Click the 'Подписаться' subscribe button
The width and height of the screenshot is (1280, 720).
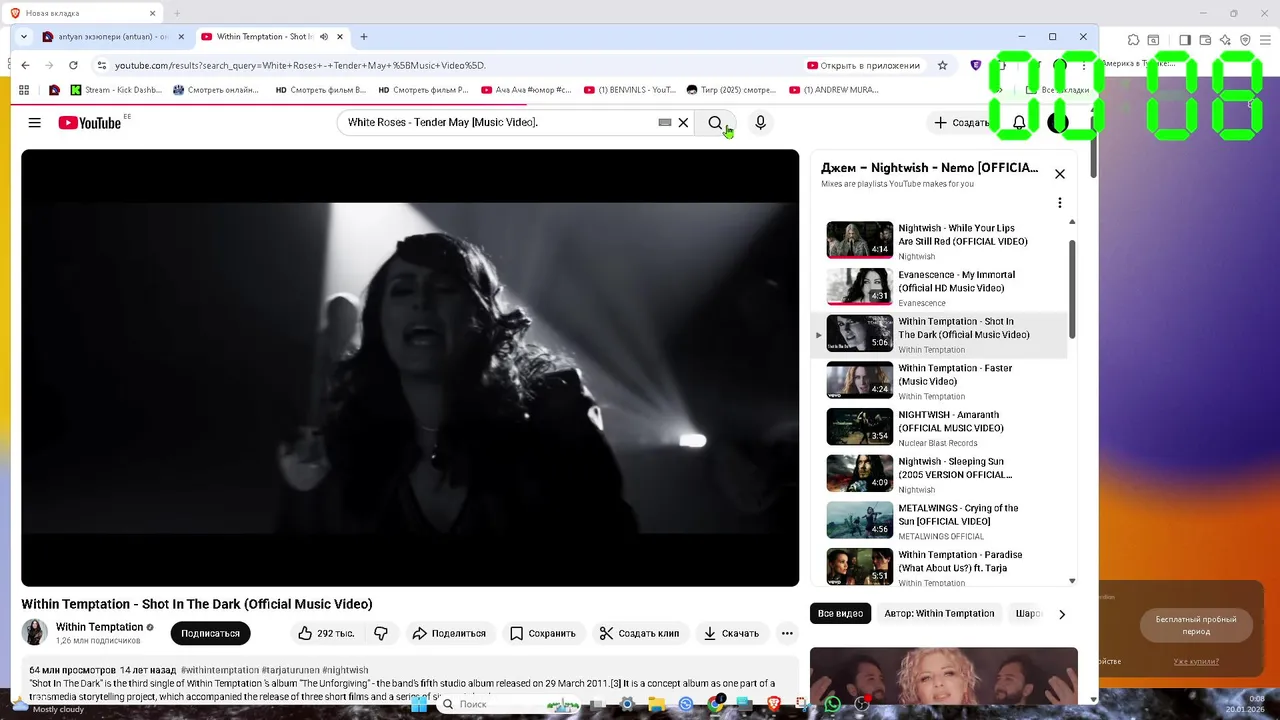(210, 633)
